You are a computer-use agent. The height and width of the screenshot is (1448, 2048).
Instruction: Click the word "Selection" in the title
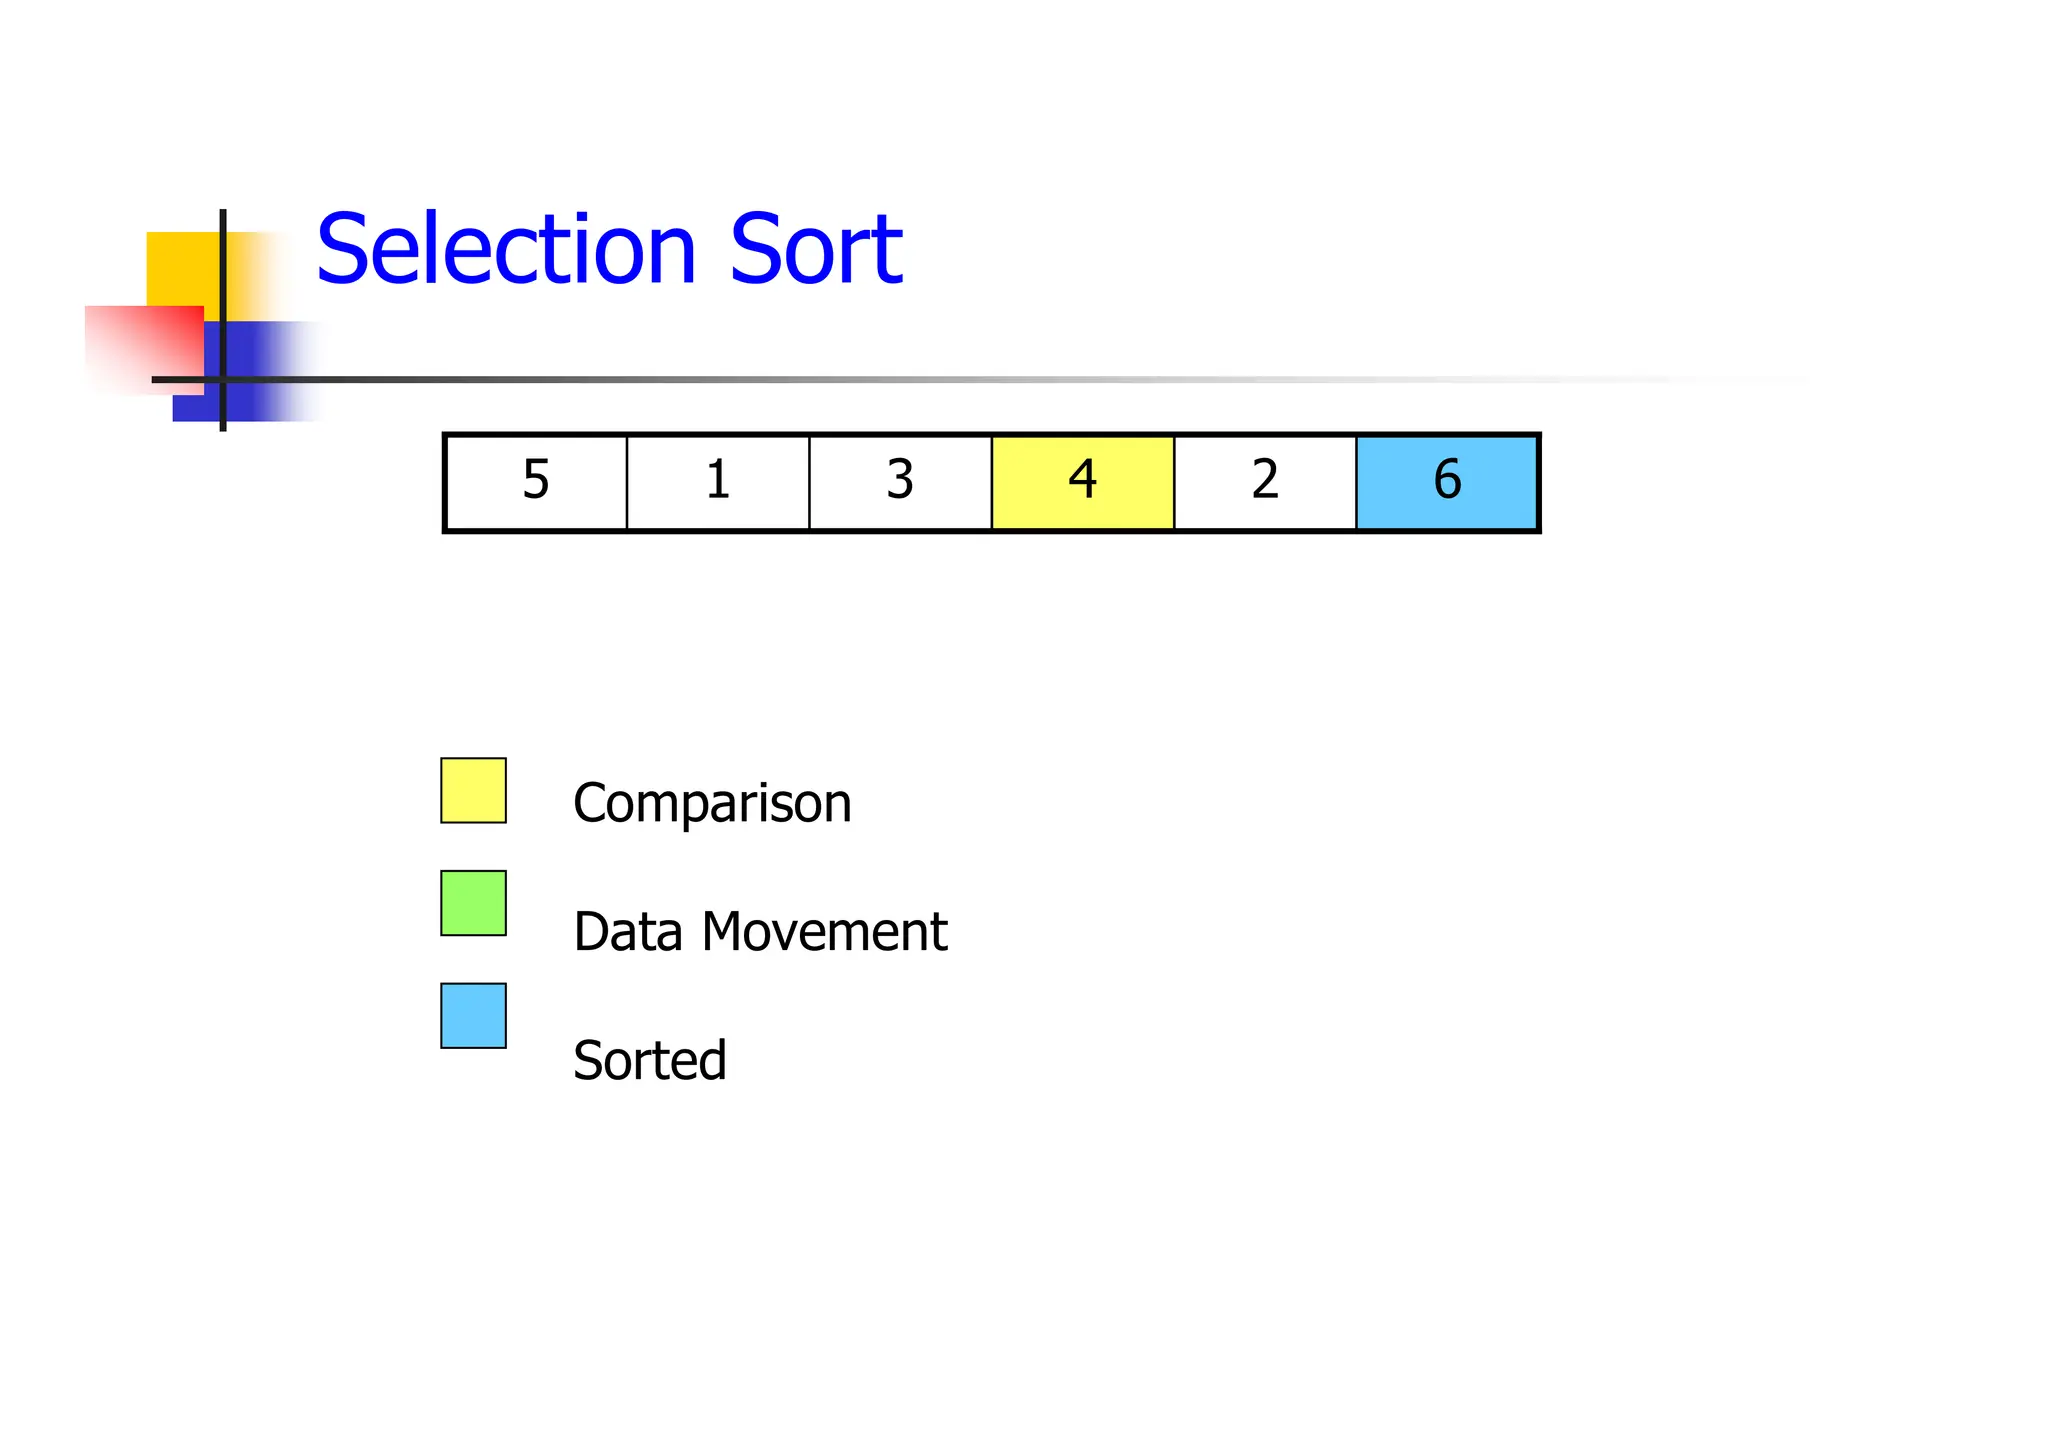coord(506,250)
